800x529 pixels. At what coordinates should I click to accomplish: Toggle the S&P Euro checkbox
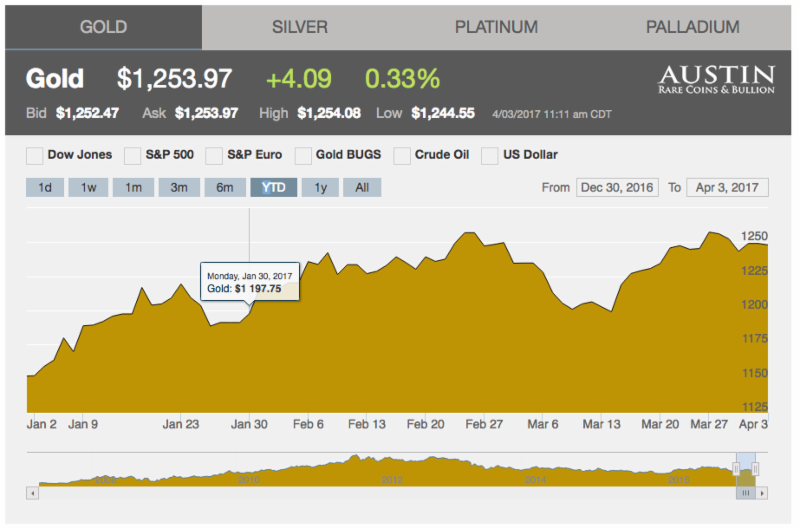click(213, 156)
